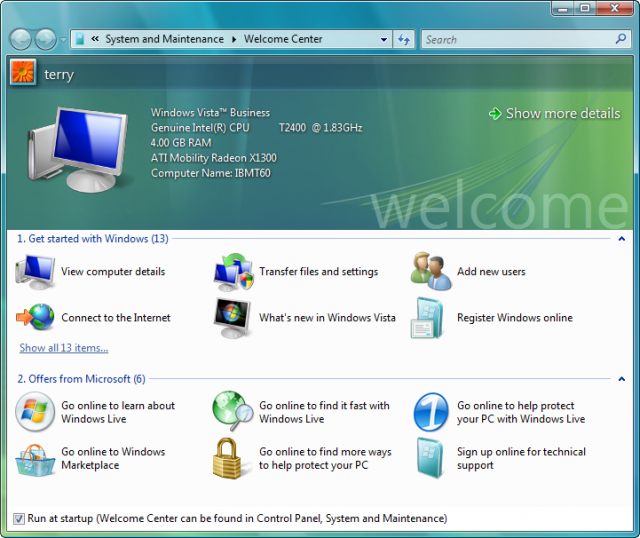Select System and Maintenance breadcrumb

click(164, 39)
